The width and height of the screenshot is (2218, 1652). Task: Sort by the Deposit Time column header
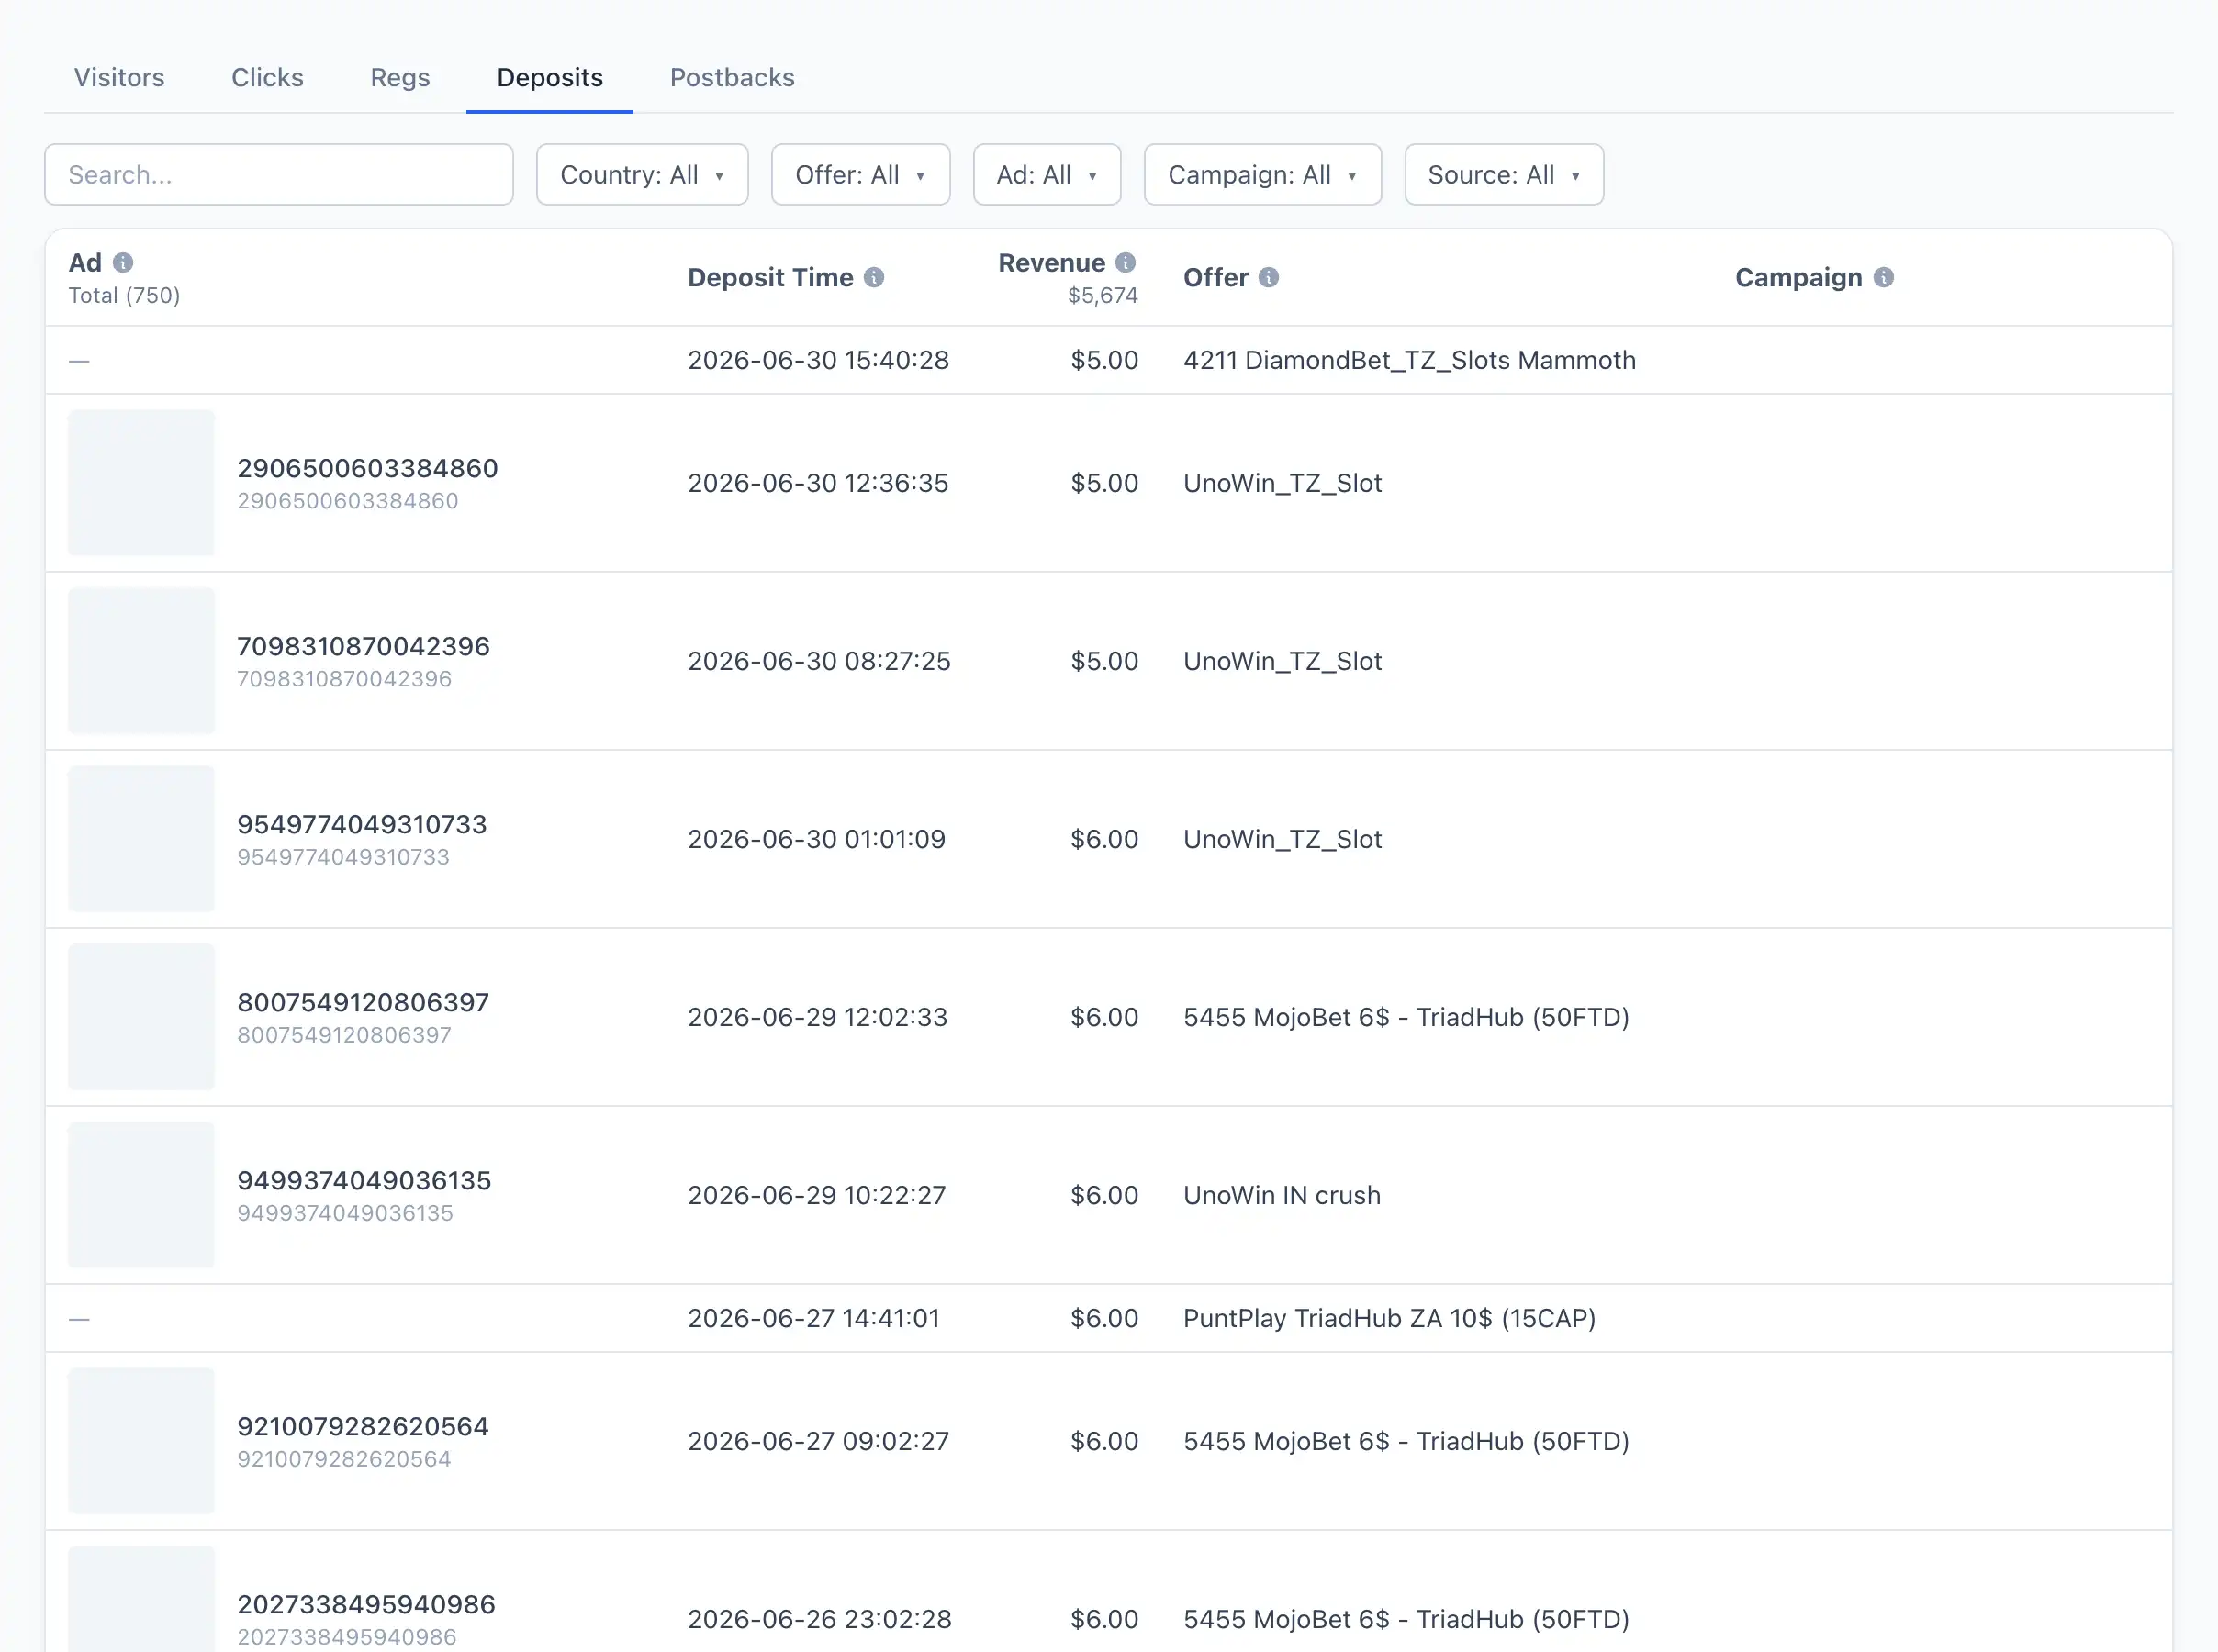point(770,277)
